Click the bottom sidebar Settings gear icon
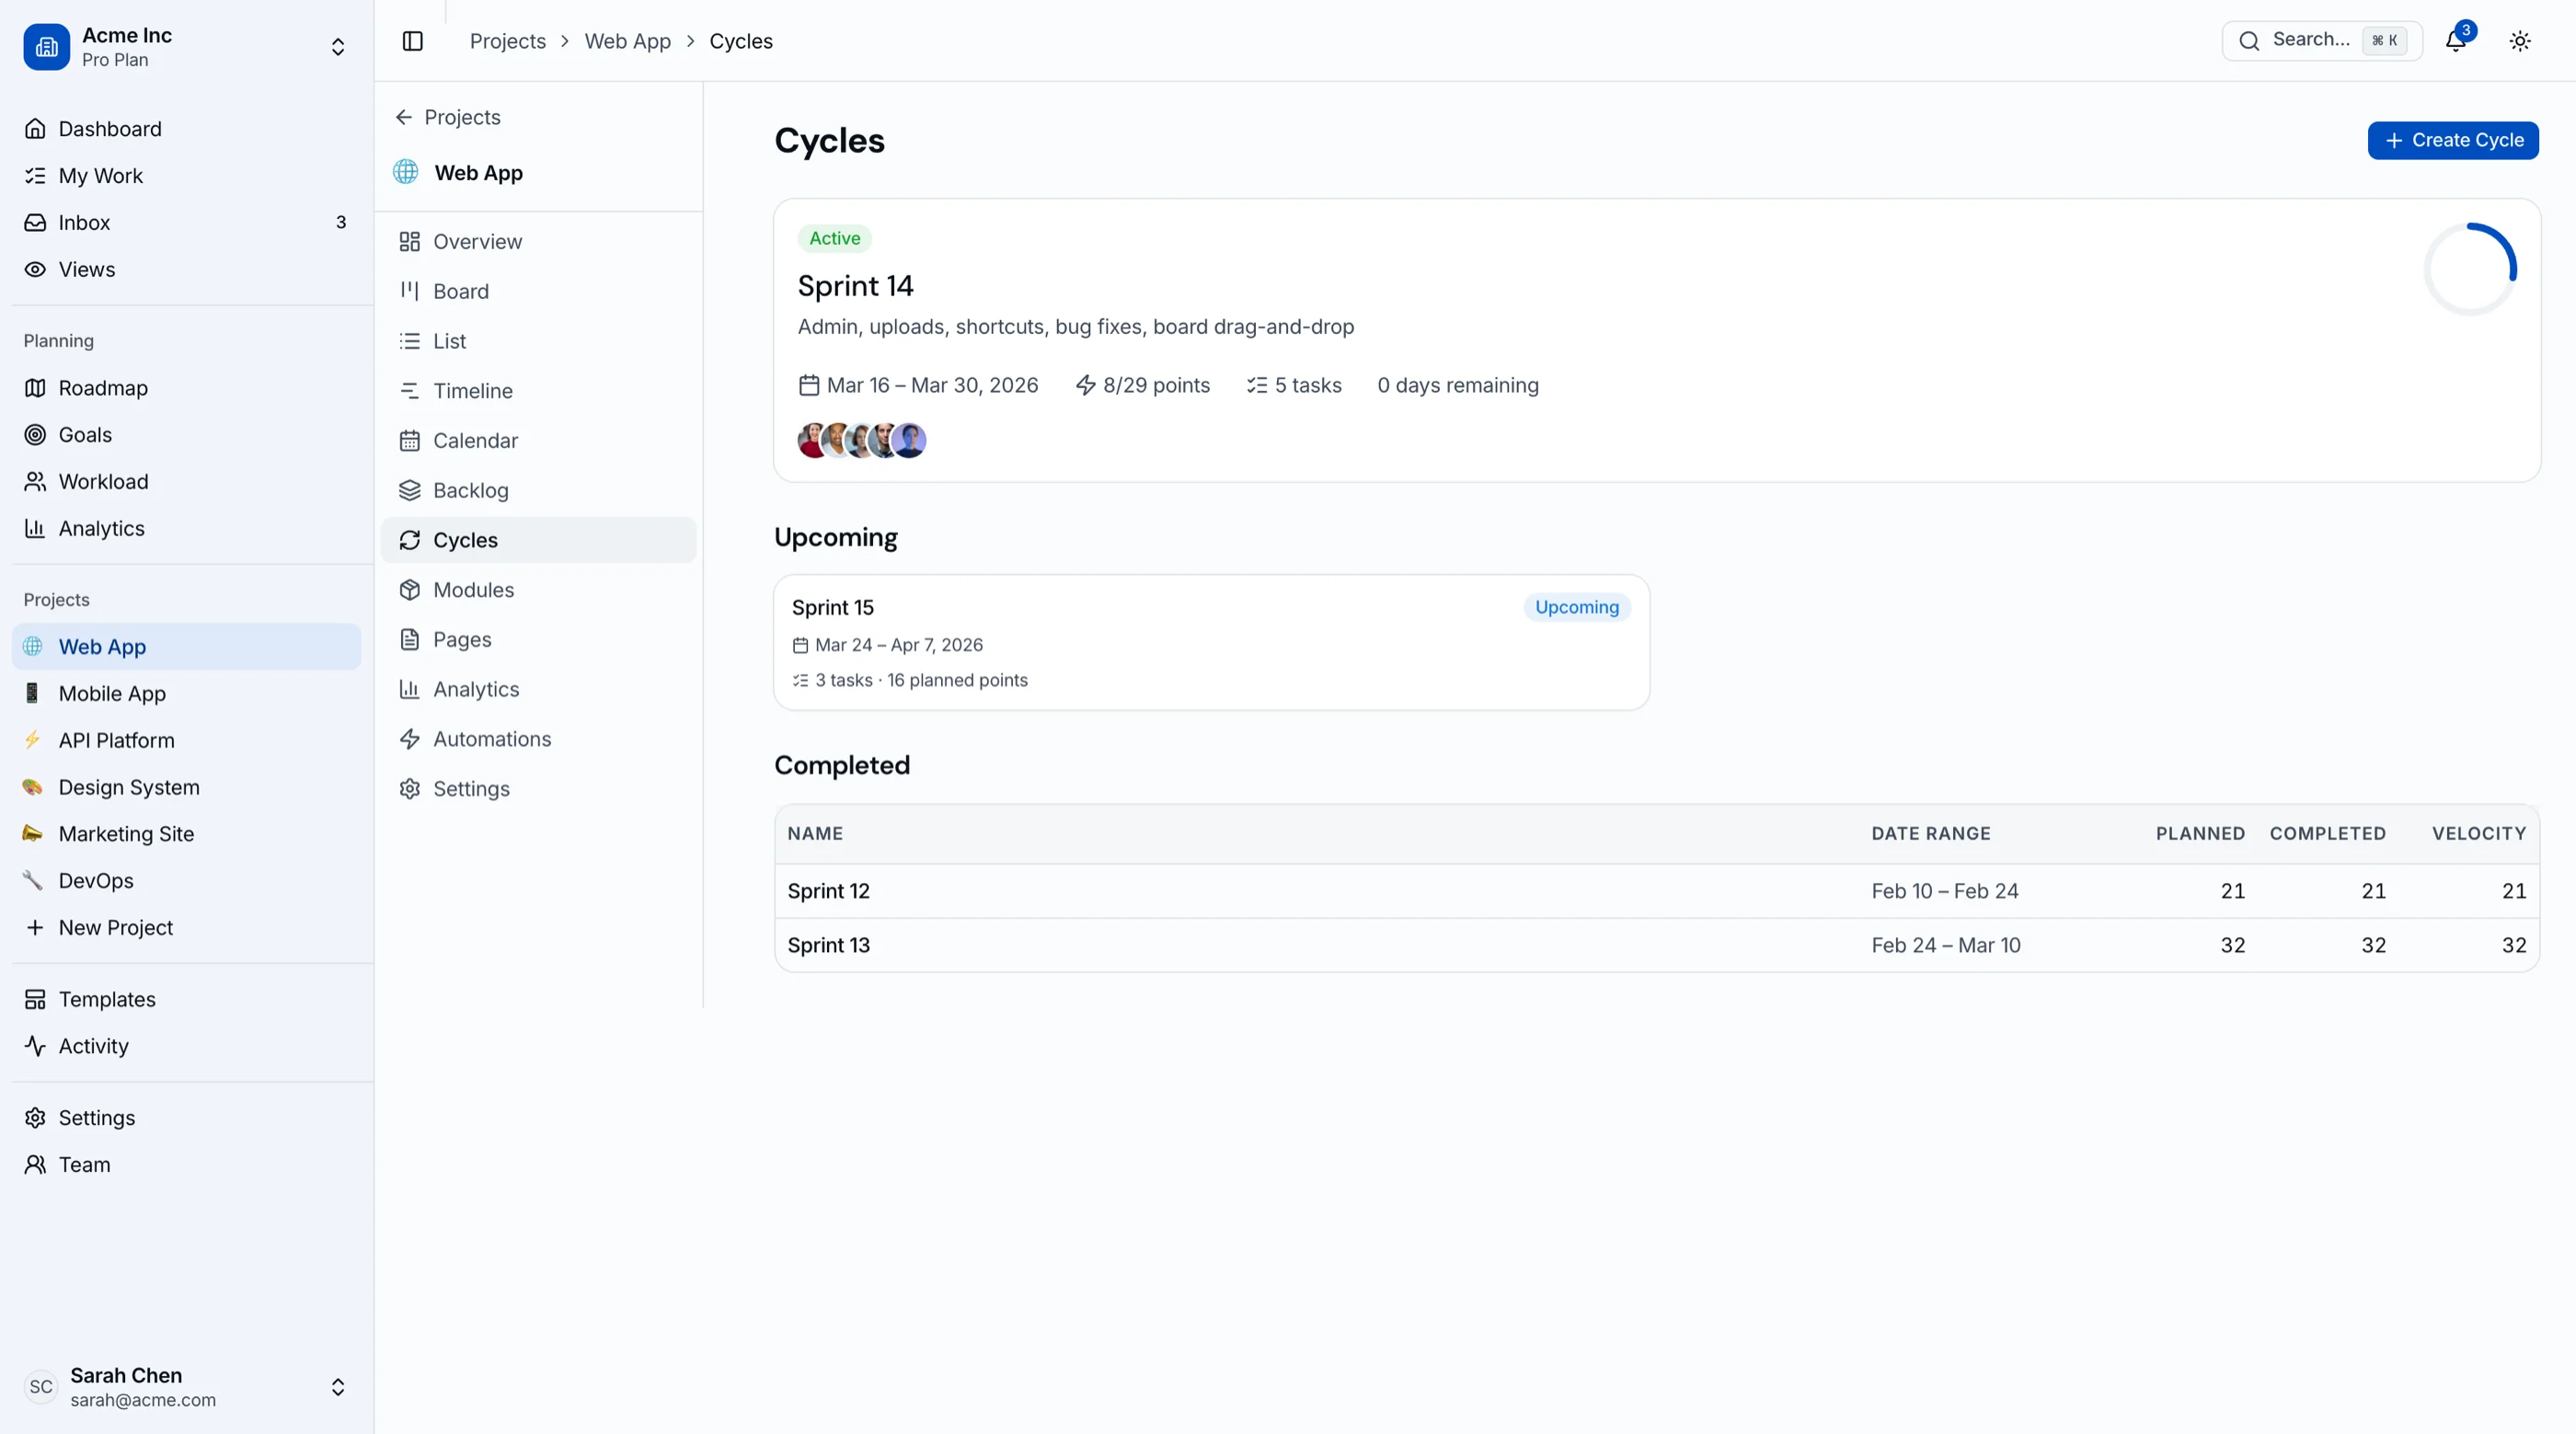 point(35,1118)
